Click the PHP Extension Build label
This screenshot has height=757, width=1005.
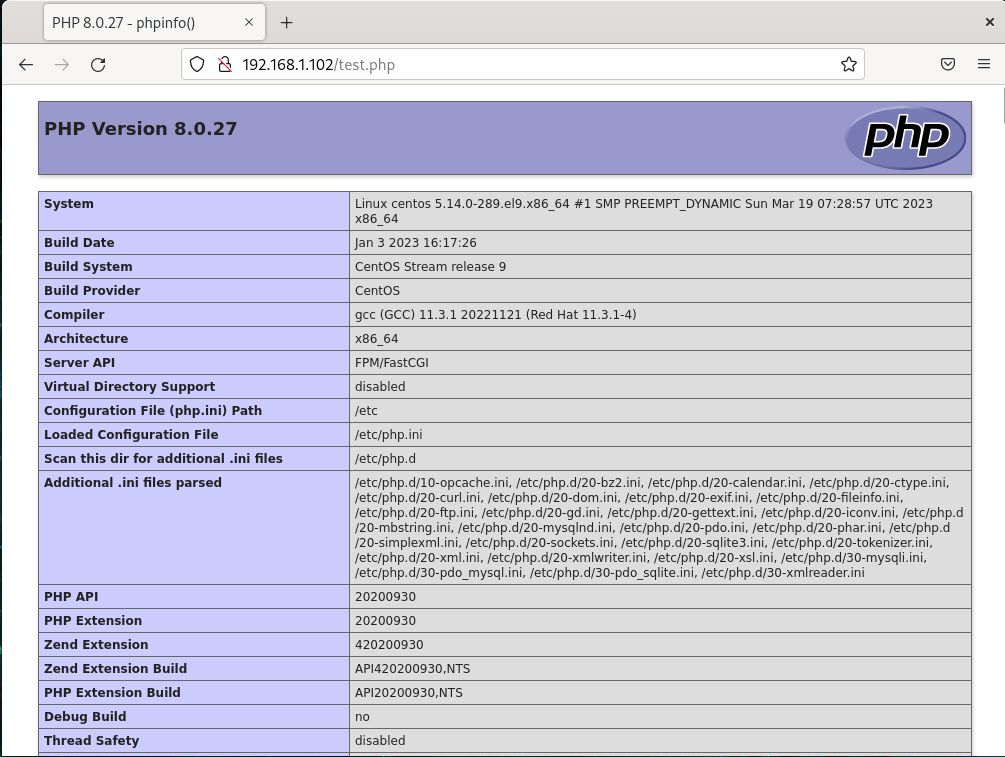coord(112,693)
